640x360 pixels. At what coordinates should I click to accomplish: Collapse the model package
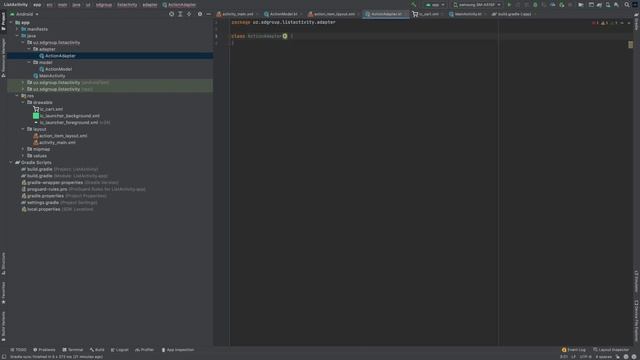click(29, 62)
